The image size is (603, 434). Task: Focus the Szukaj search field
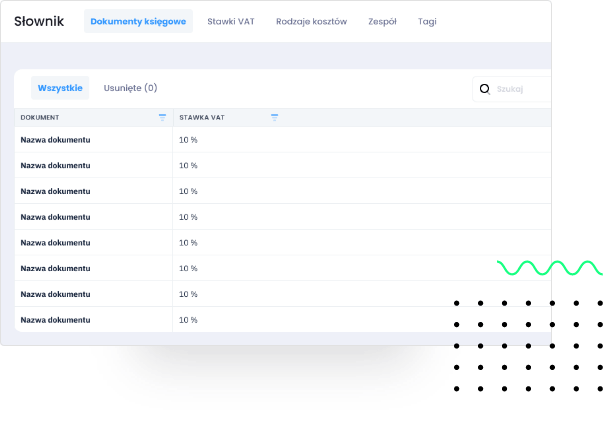tap(520, 88)
